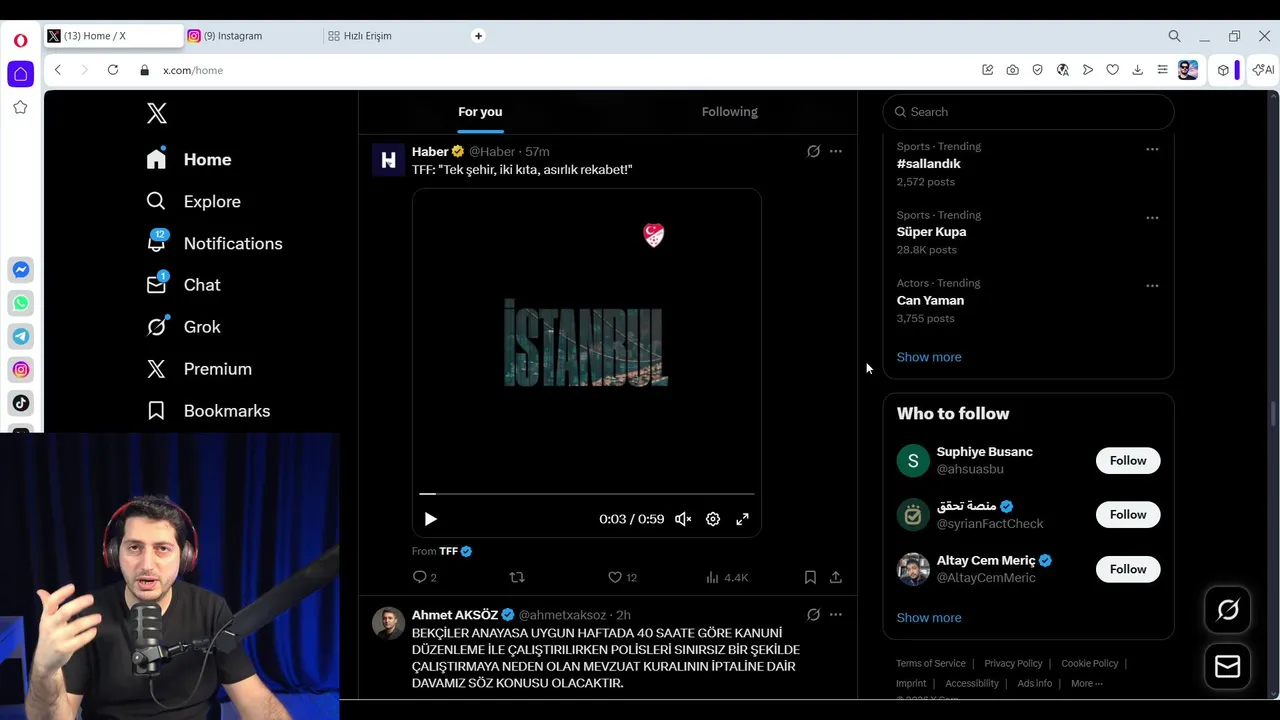Reload the page
This screenshot has height=720, width=1280.
[113, 70]
